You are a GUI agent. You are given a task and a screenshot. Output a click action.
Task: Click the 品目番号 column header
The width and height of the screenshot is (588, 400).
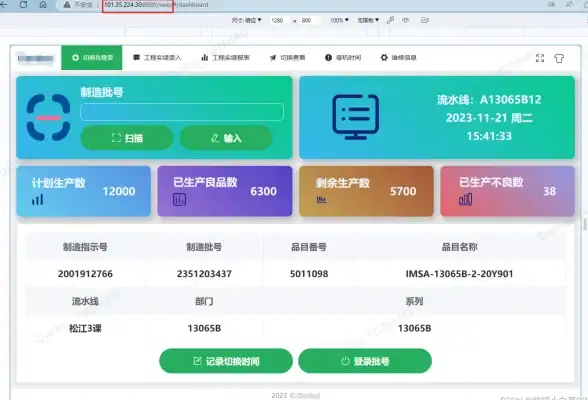coord(309,247)
